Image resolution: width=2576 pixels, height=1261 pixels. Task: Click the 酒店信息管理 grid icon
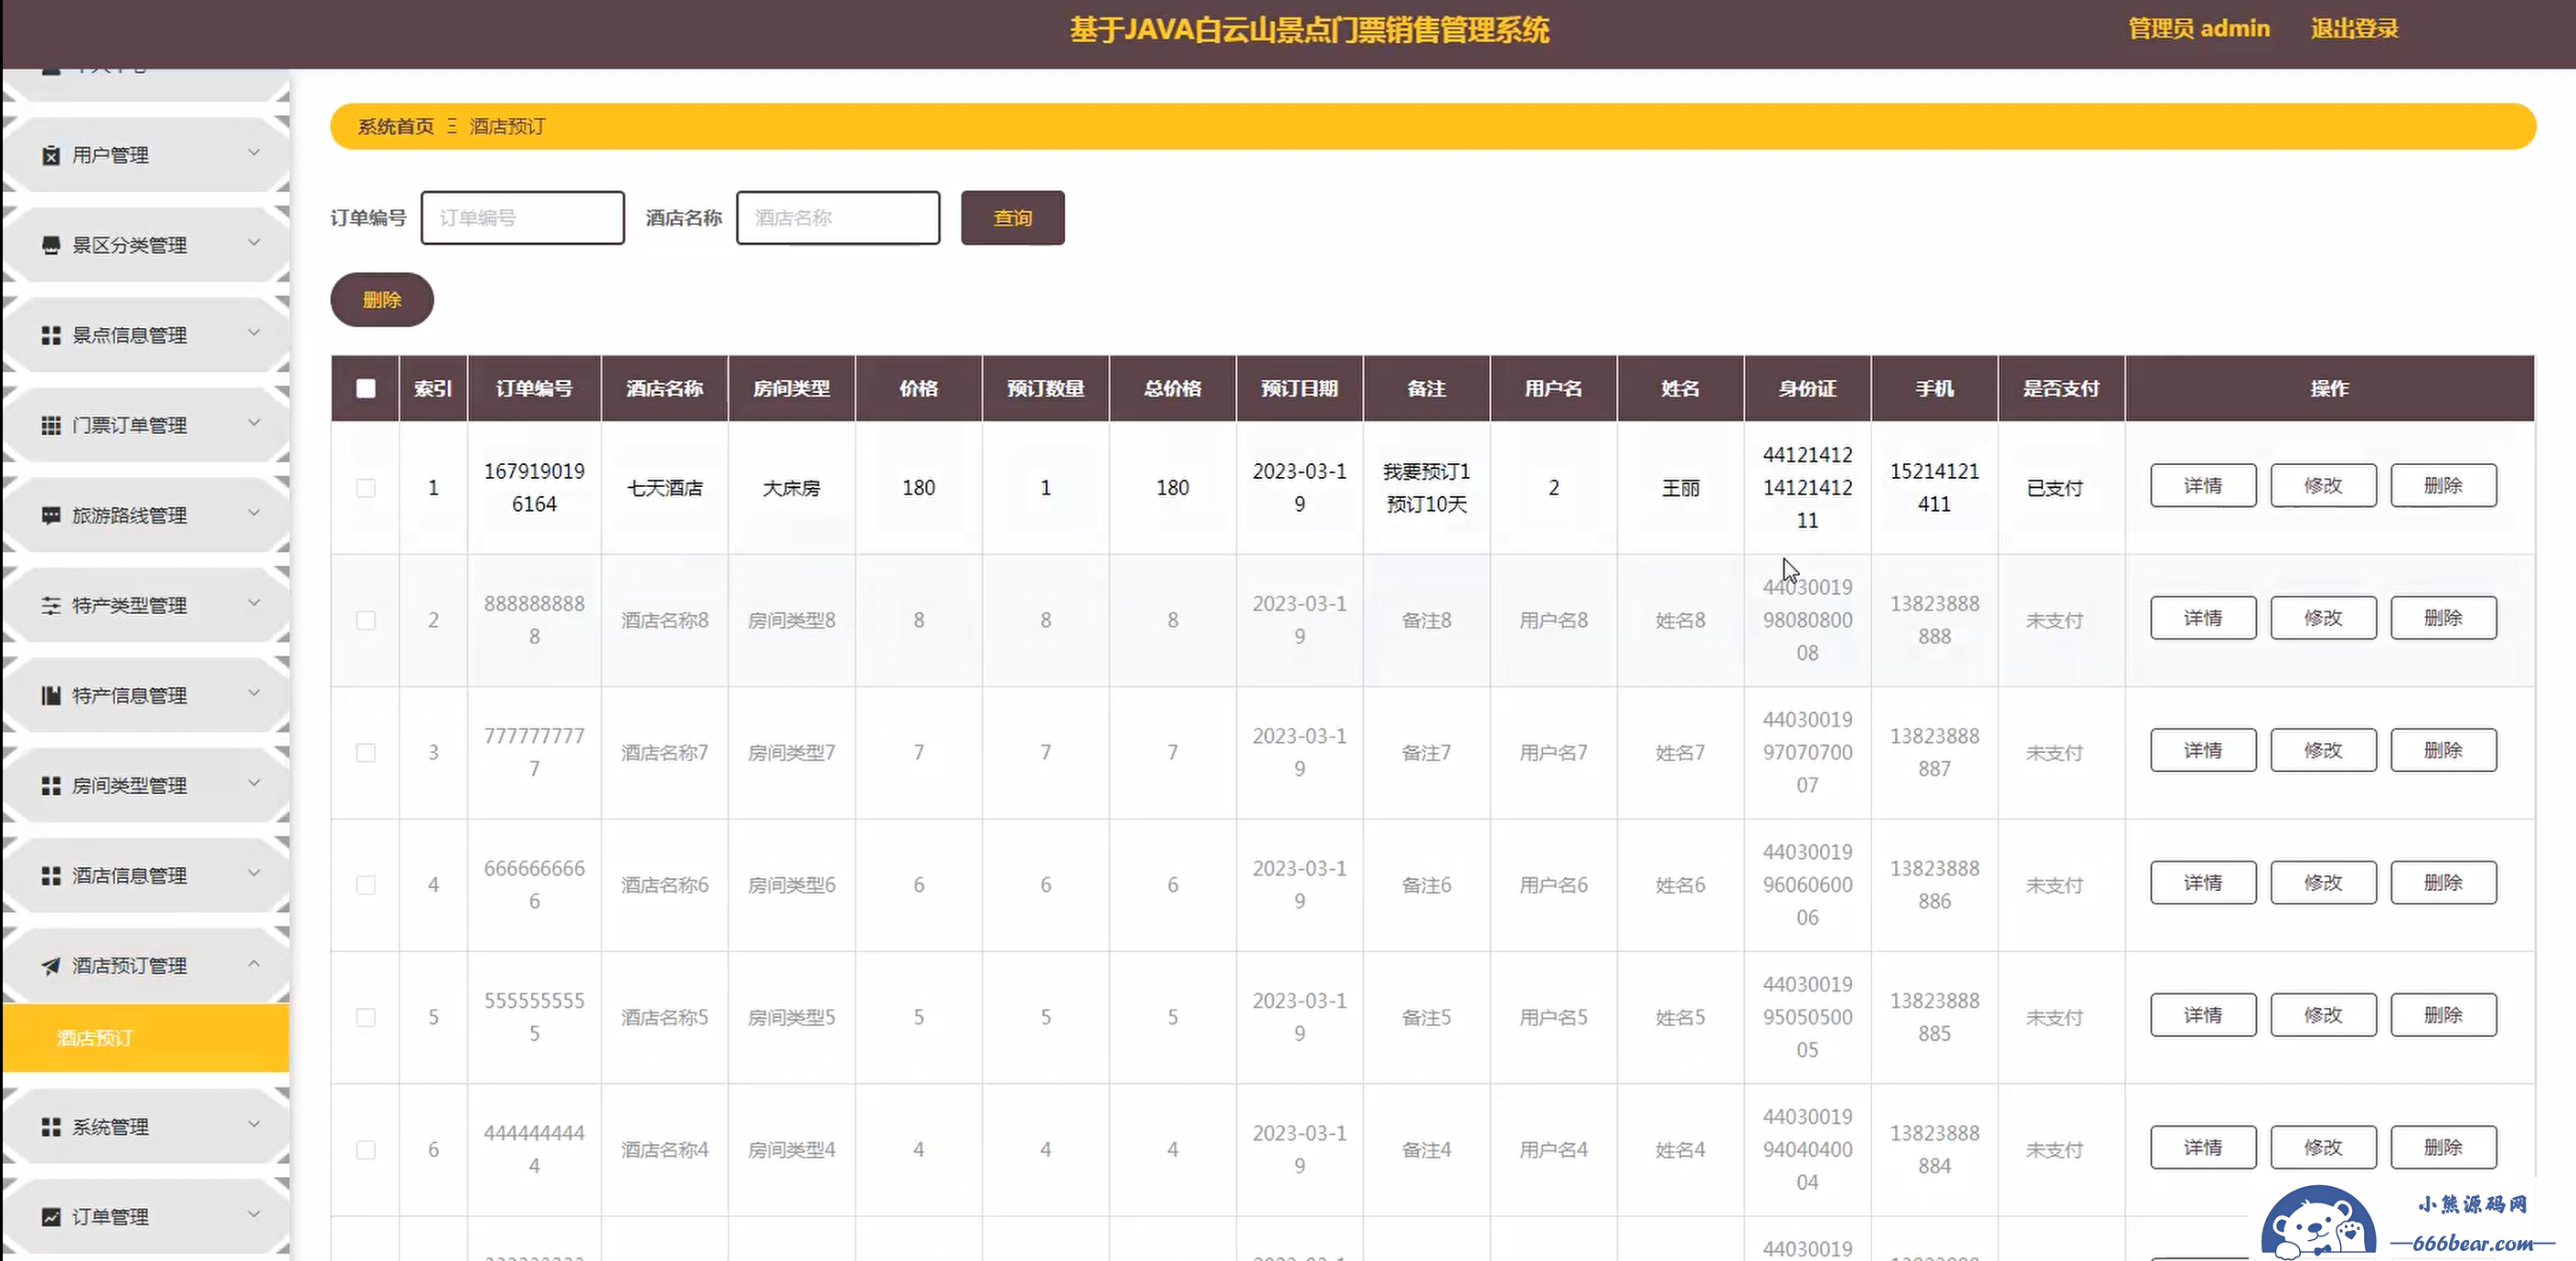point(51,875)
